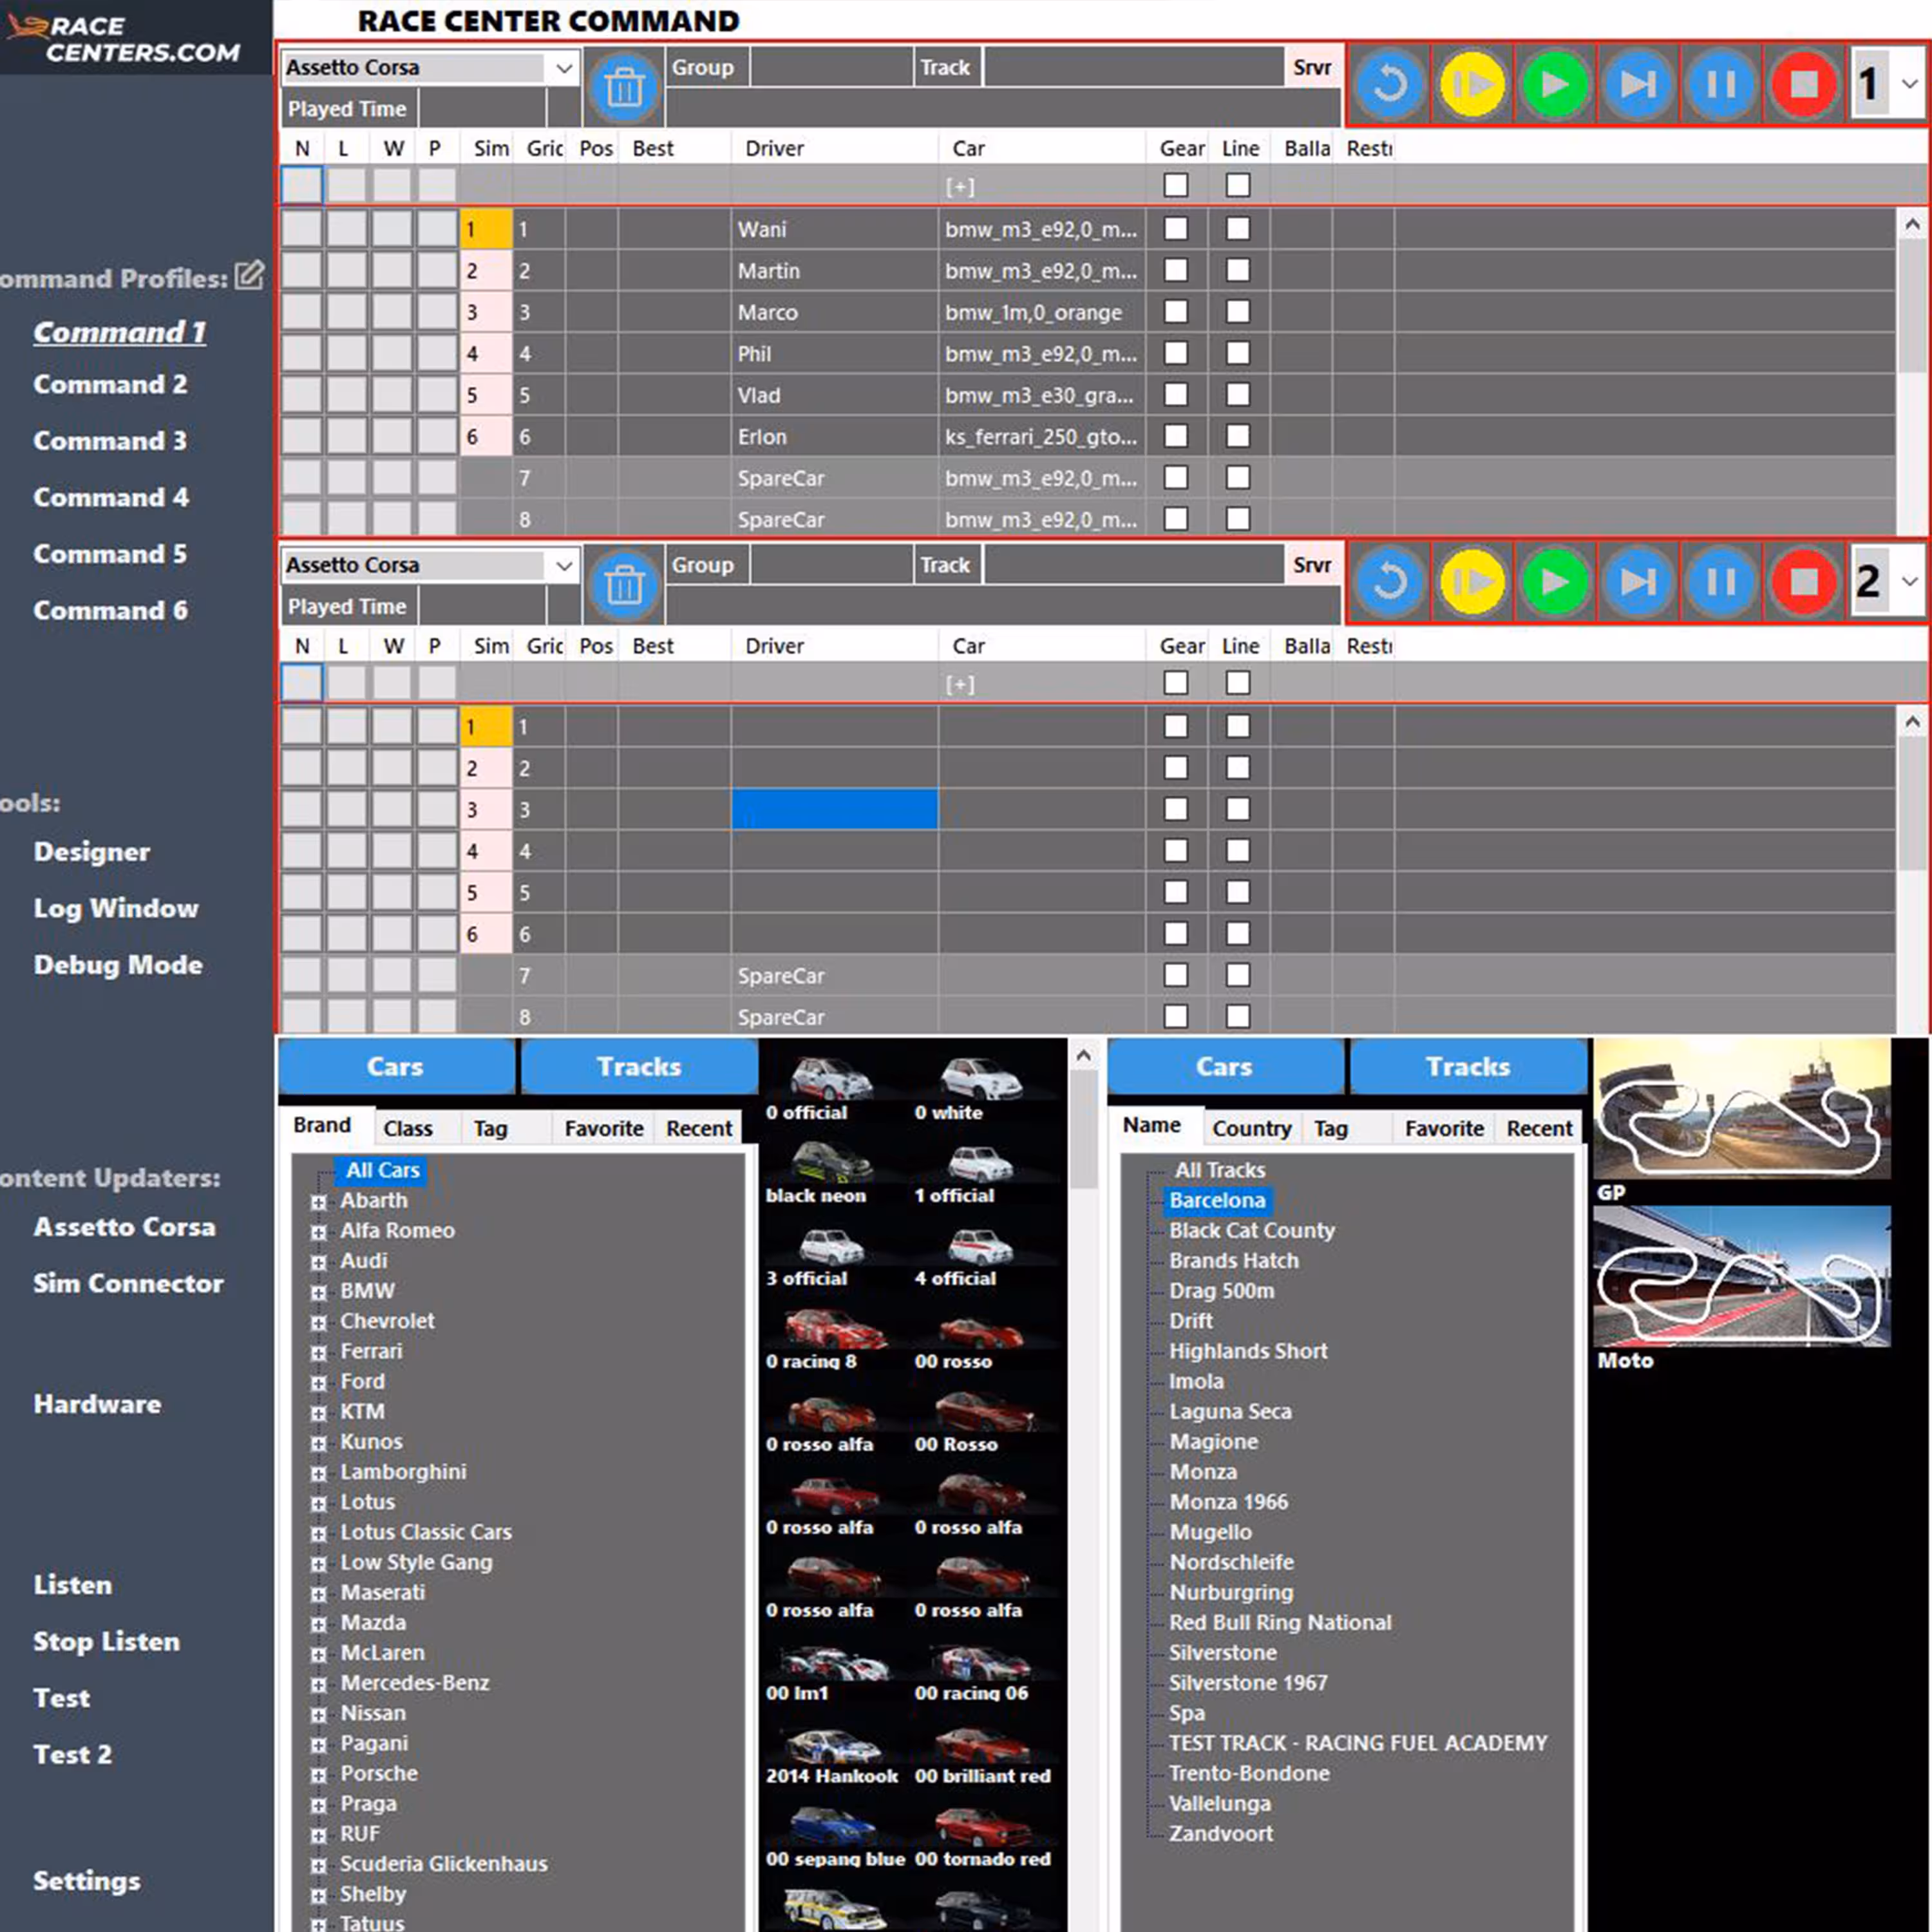The image size is (1932, 1932).
Task: Select Nordschleife in track list
Action: (x=1231, y=1562)
